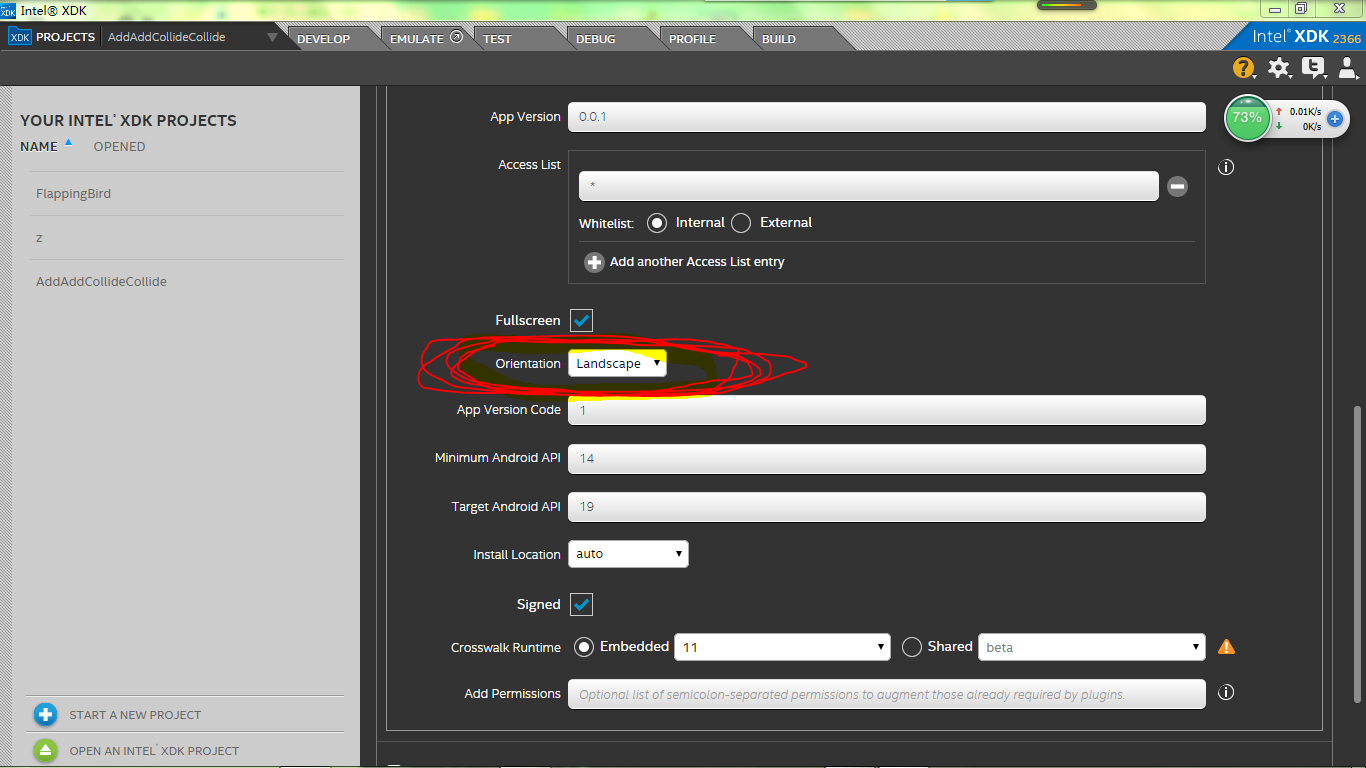Select the External whitelist radio button
This screenshot has width=1366, height=768.
coord(741,223)
